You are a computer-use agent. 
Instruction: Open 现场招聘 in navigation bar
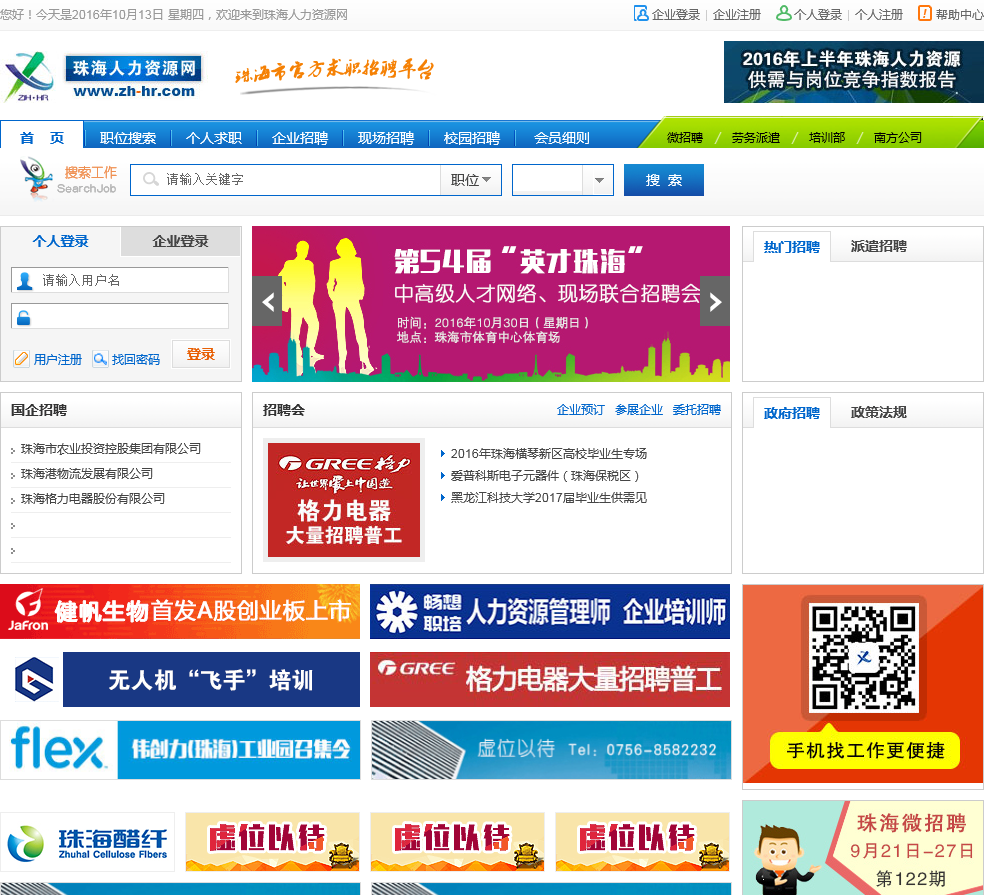click(x=385, y=137)
